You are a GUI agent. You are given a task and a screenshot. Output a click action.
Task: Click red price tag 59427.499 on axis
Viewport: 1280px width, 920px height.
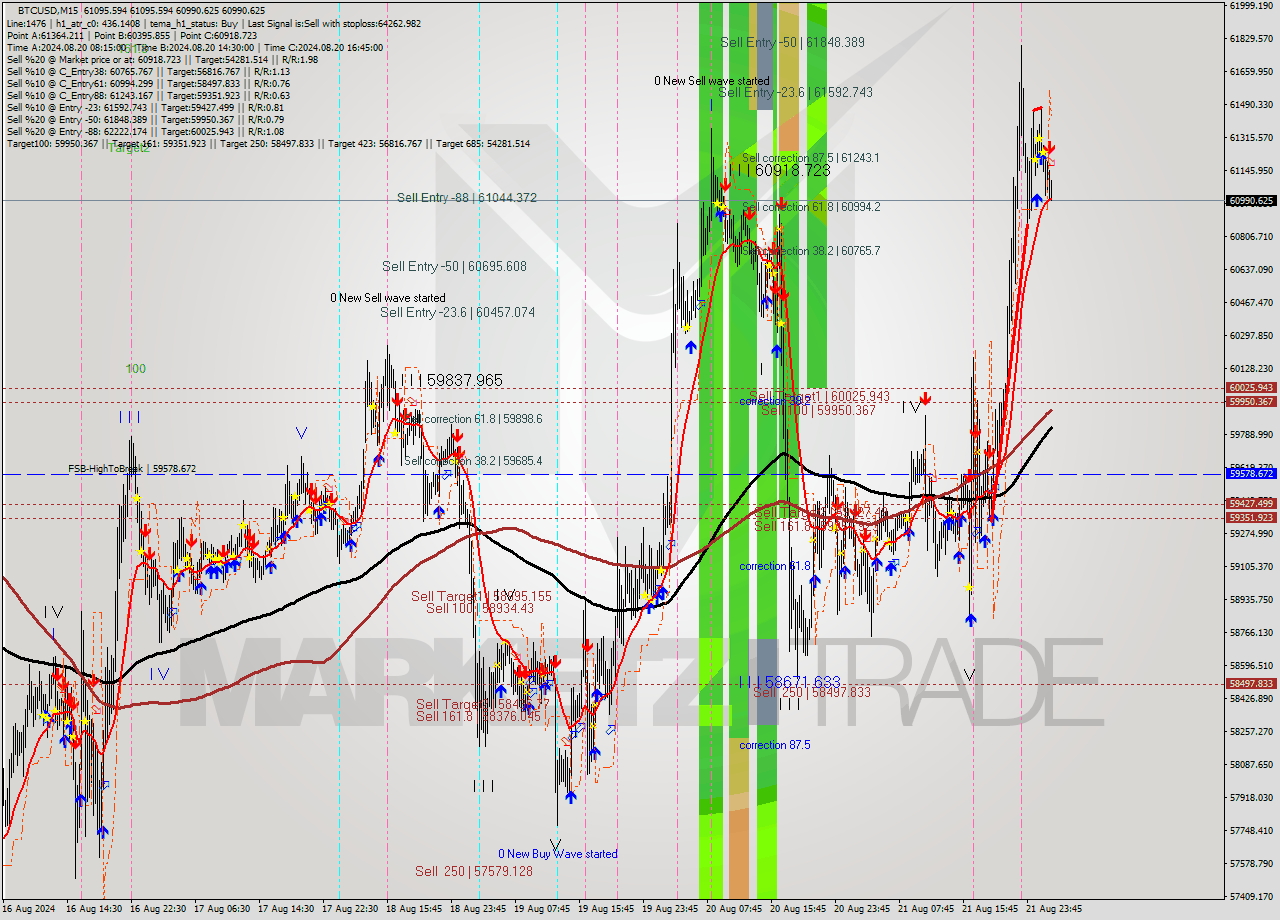pyautogui.click(x=1250, y=503)
